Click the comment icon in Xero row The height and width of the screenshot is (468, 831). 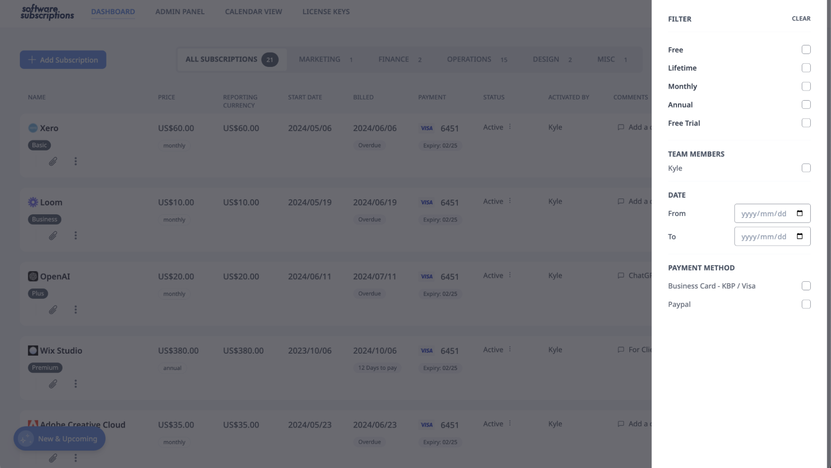coord(621,127)
